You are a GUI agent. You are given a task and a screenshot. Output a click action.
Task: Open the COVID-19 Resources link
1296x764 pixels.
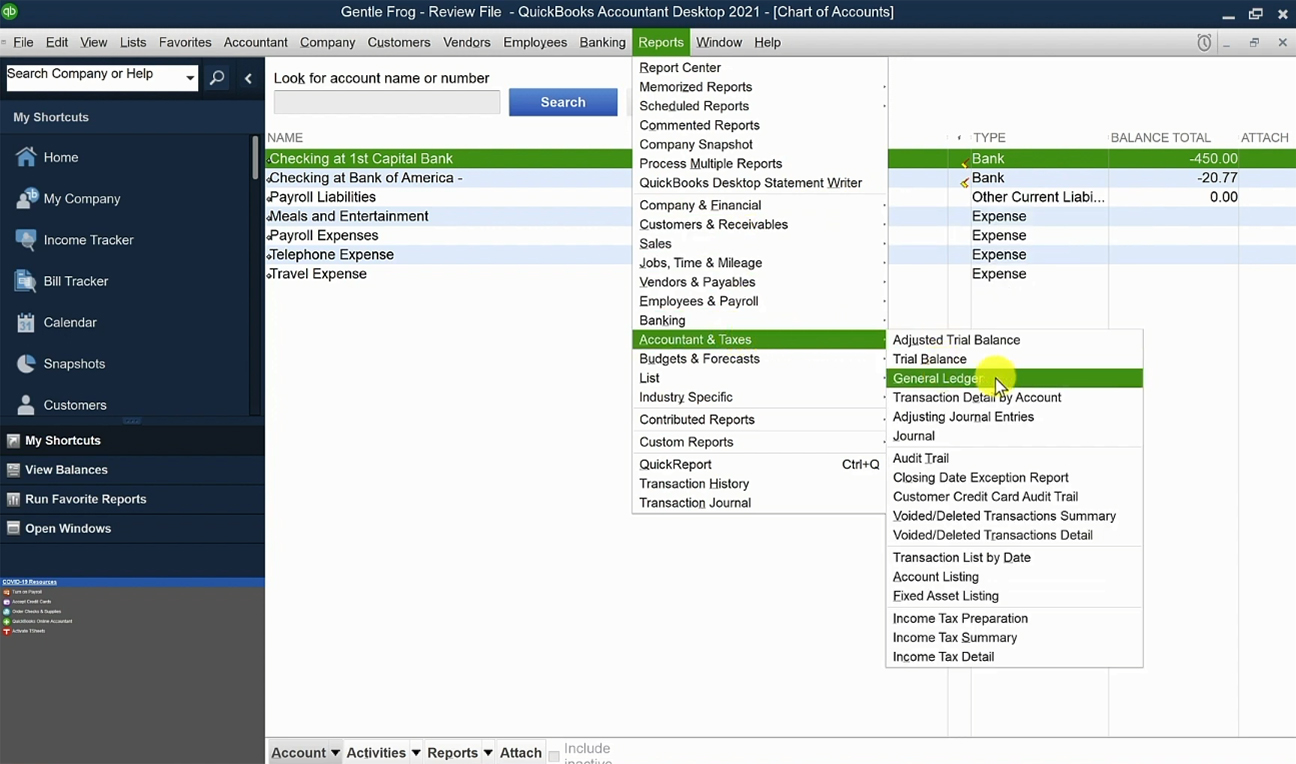29,582
